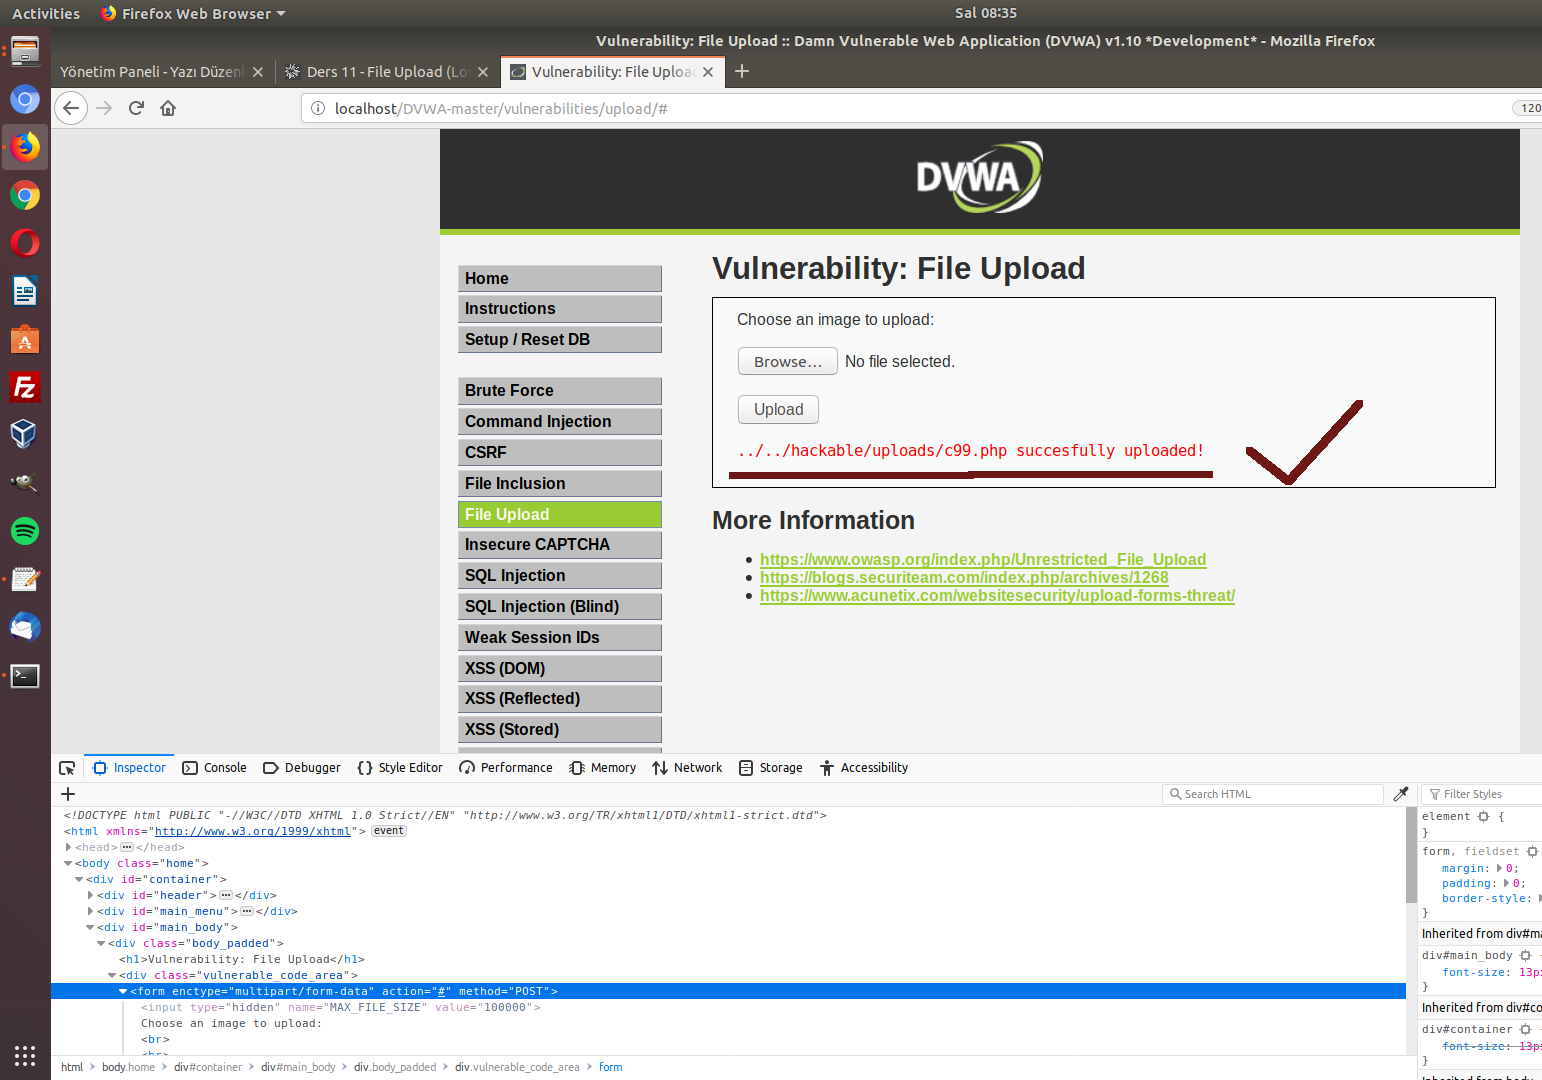Open a new browser tab with plus icon
The image size is (1542, 1080).
pyautogui.click(x=742, y=71)
